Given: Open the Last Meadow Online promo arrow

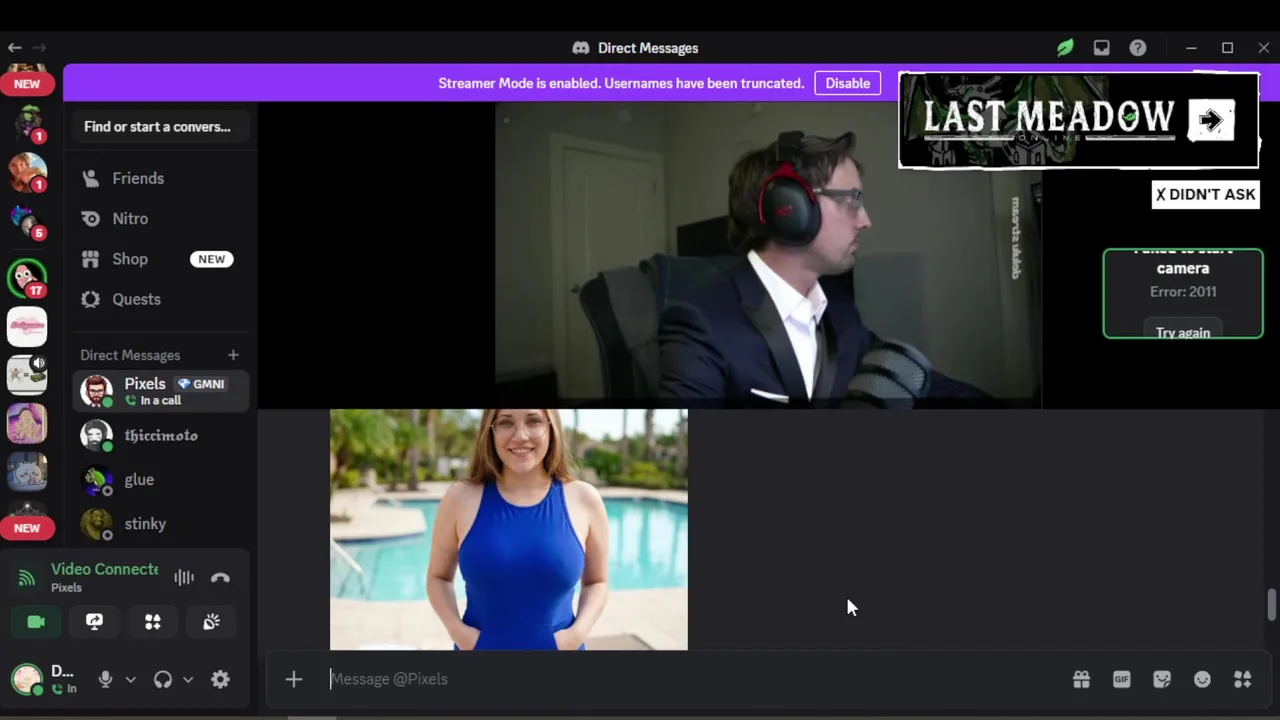Looking at the screenshot, I should point(1211,121).
